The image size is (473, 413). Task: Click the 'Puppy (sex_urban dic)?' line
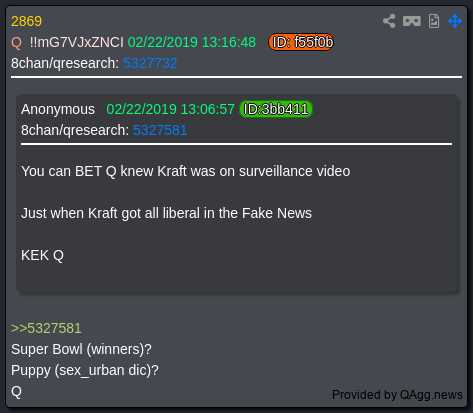pyautogui.click(x=85, y=370)
